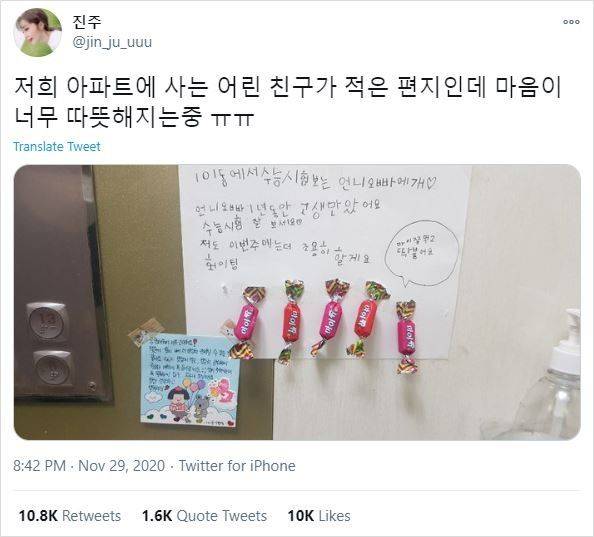594x537 pixels.
Task: Click the first pink candy in photo
Action: tap(247, 323)
